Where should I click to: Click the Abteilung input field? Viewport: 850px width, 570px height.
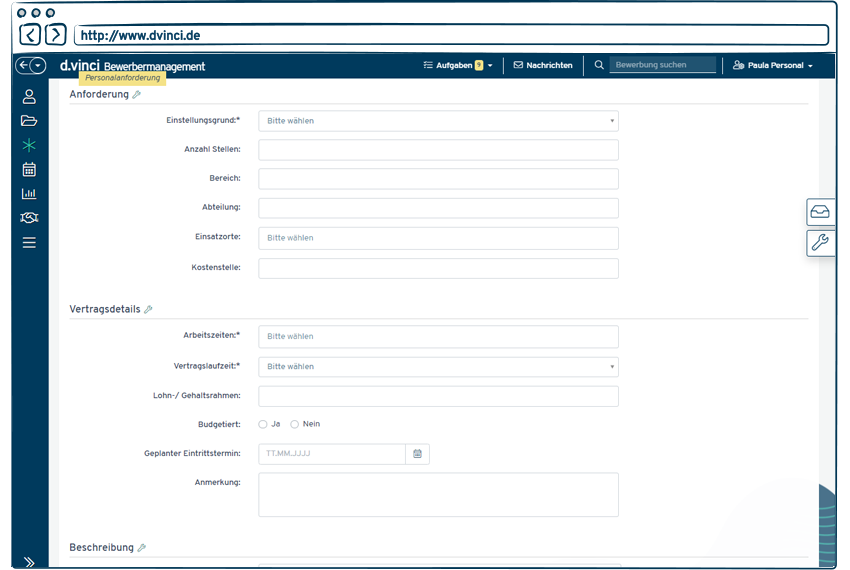click(x=438, y=208)
